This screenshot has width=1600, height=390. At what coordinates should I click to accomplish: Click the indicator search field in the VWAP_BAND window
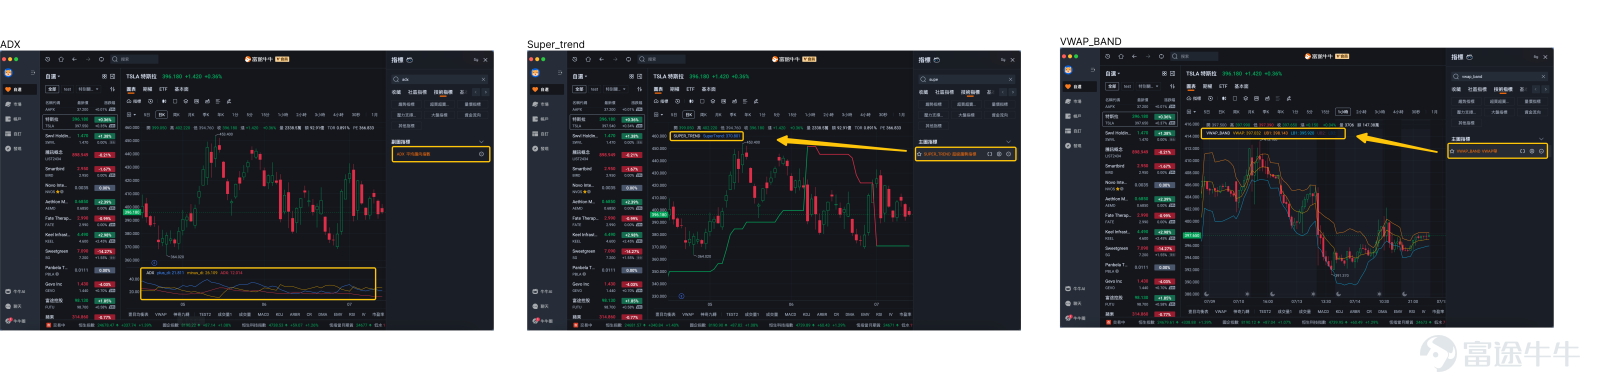tap(1500, 77)
